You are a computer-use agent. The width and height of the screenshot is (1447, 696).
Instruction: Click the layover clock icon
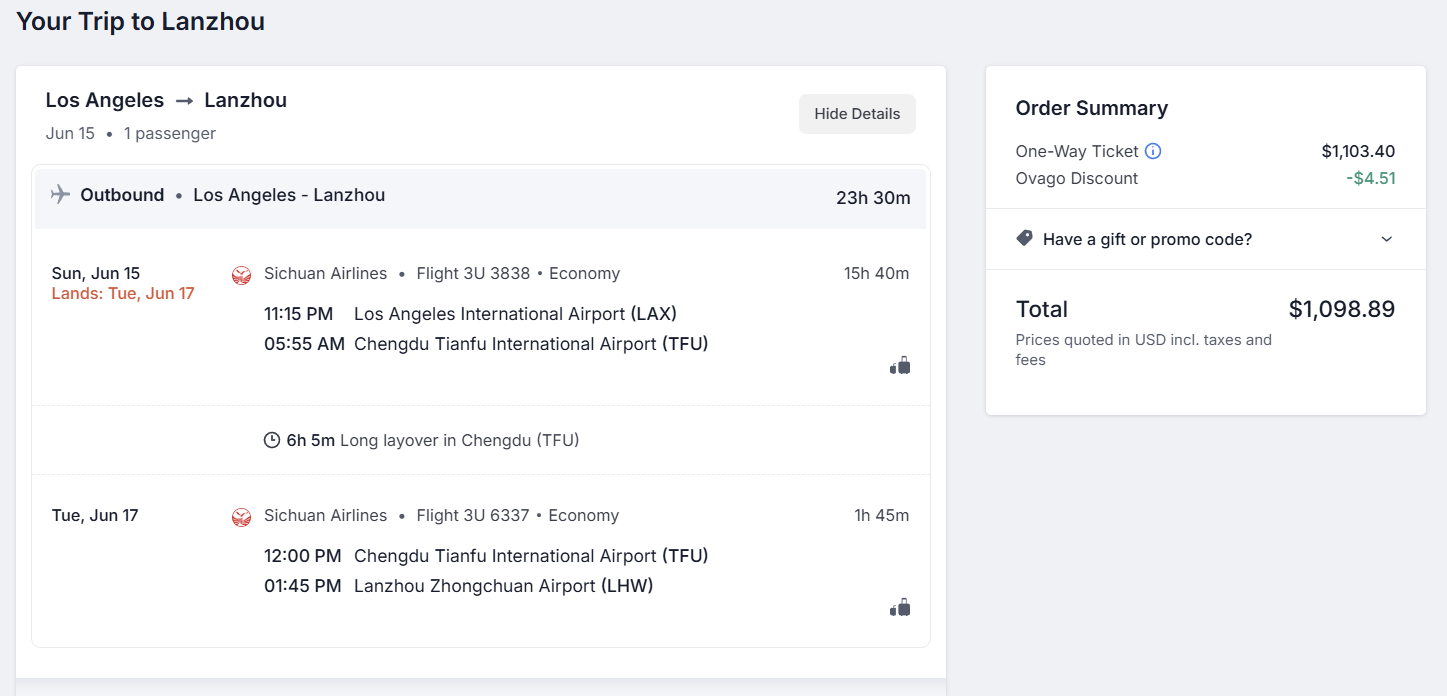tap(272, 440)
